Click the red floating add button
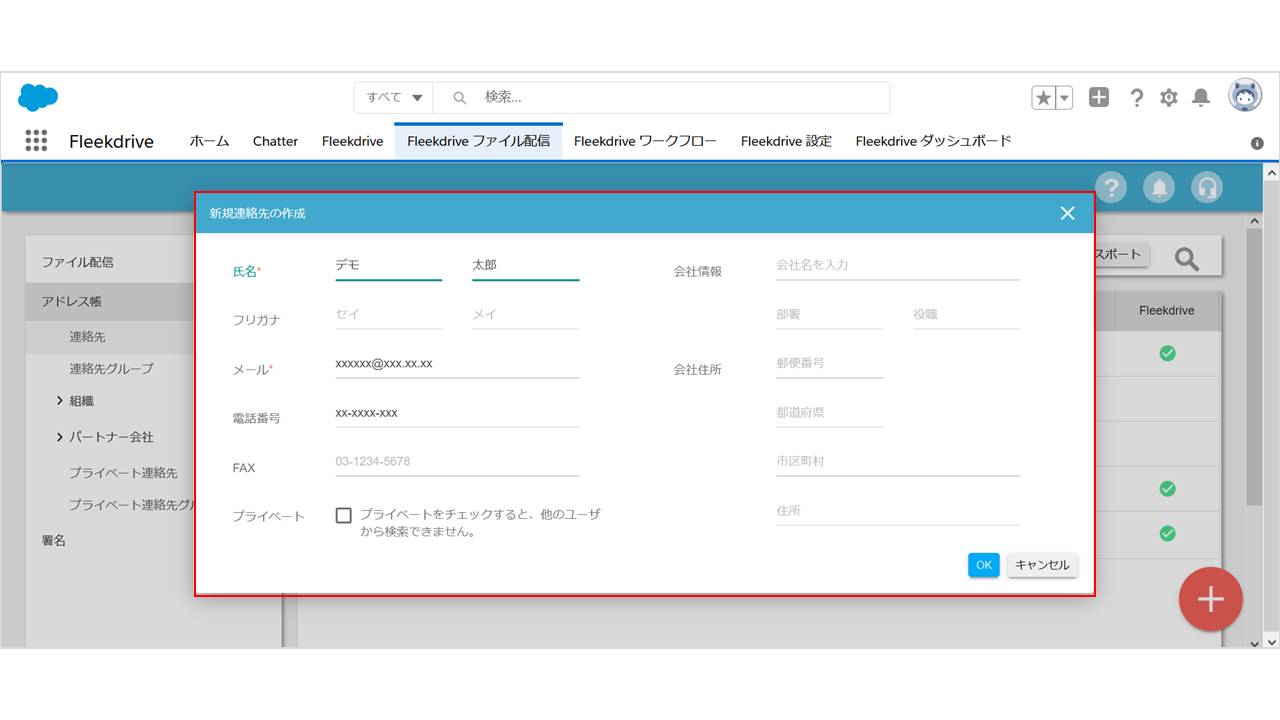1280x720 pixels. (x=1210, y=599)
